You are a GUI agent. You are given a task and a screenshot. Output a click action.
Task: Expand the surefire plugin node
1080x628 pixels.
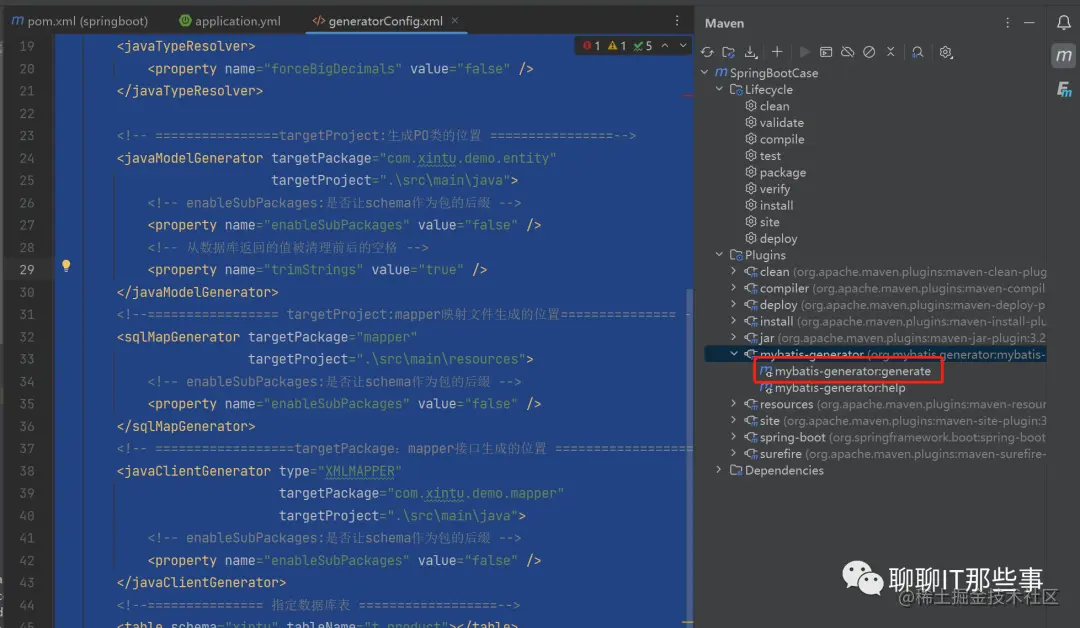tap(734, 453)
